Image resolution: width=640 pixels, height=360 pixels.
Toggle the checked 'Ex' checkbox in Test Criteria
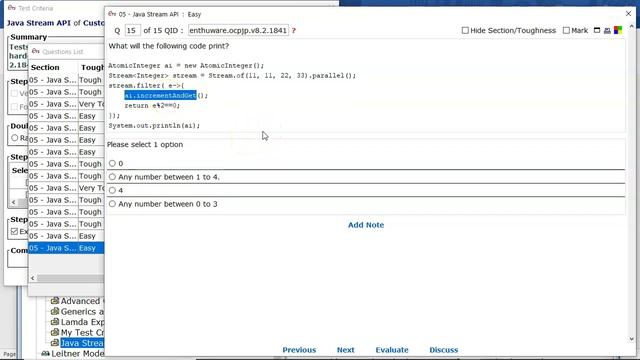pyautogui.click(x=14, y=231)
